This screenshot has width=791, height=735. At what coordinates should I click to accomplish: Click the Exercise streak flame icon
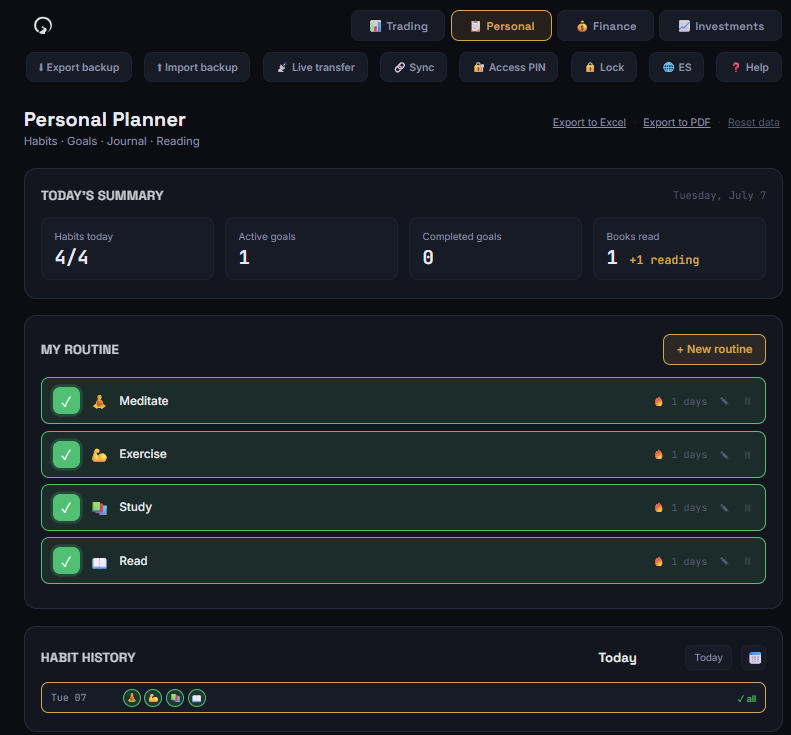[658, 455]
